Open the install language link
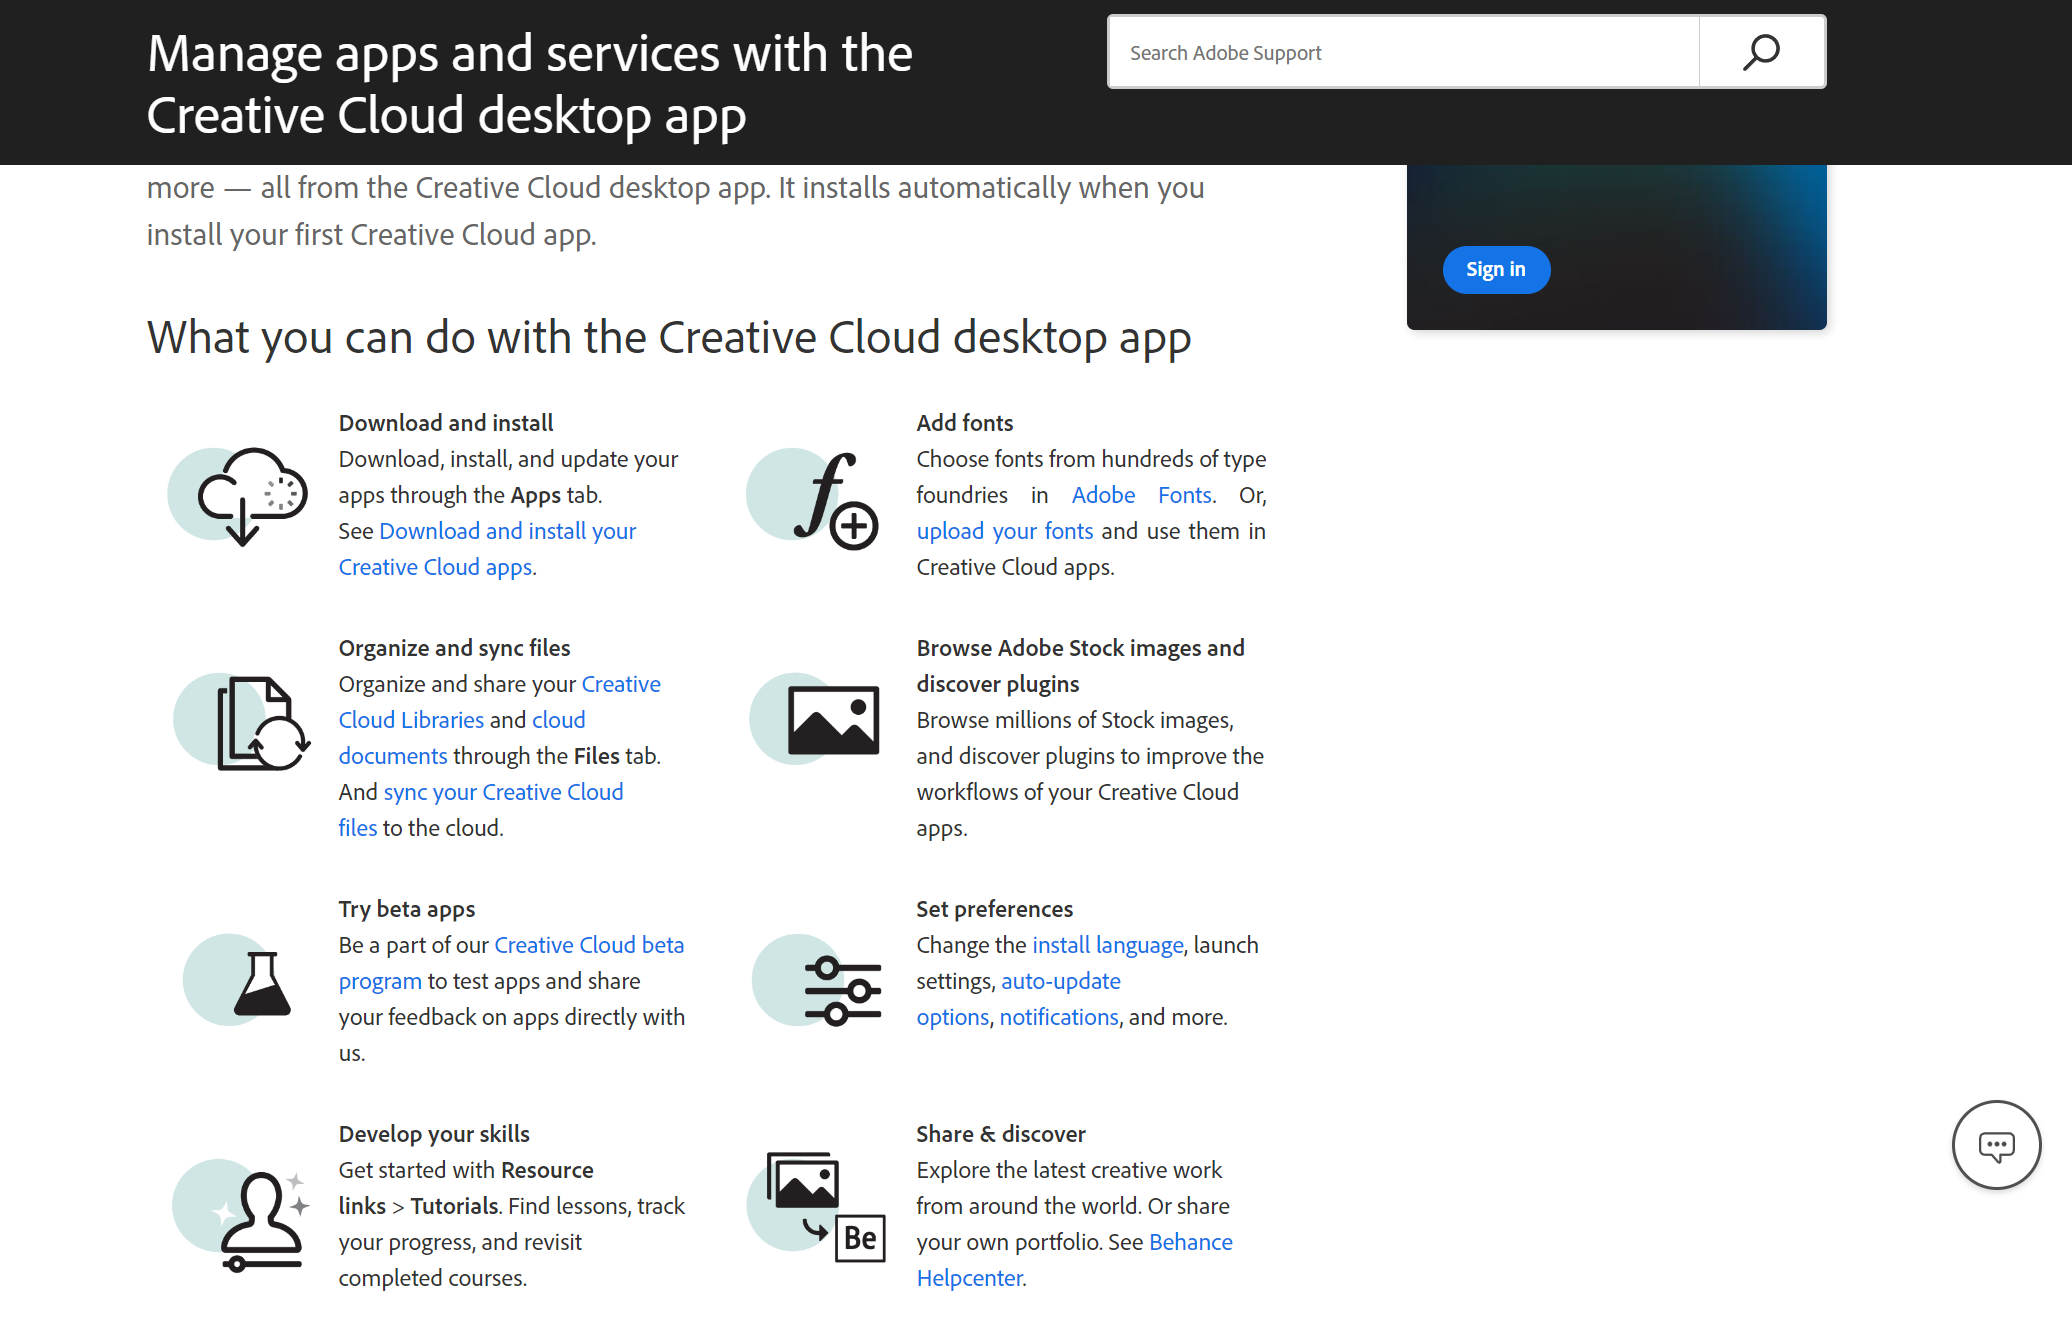 tap(1108, 945)
